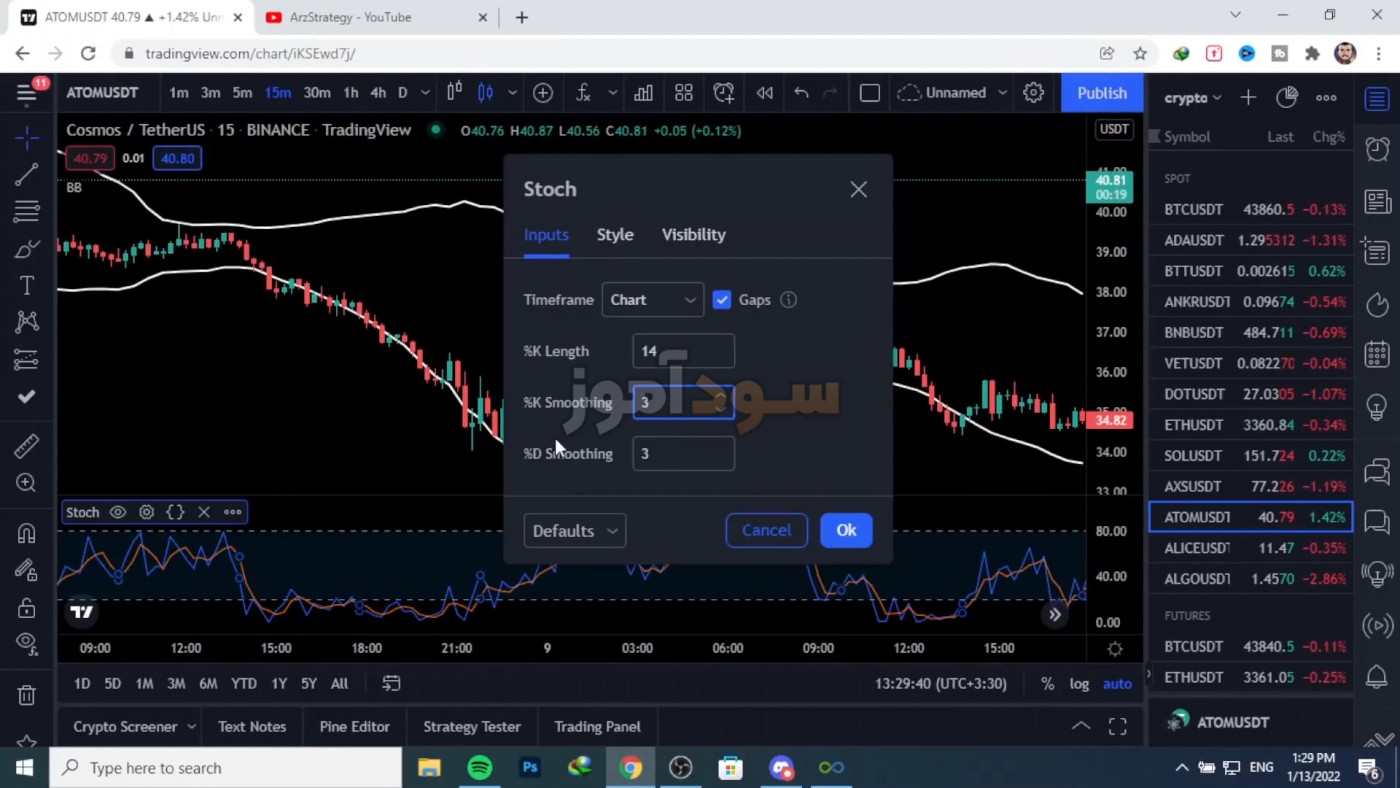Open the Strategy Tester tab
The height and width of the screenshot is (788, 1400).
pyautogui.click(x=472, y=727)
